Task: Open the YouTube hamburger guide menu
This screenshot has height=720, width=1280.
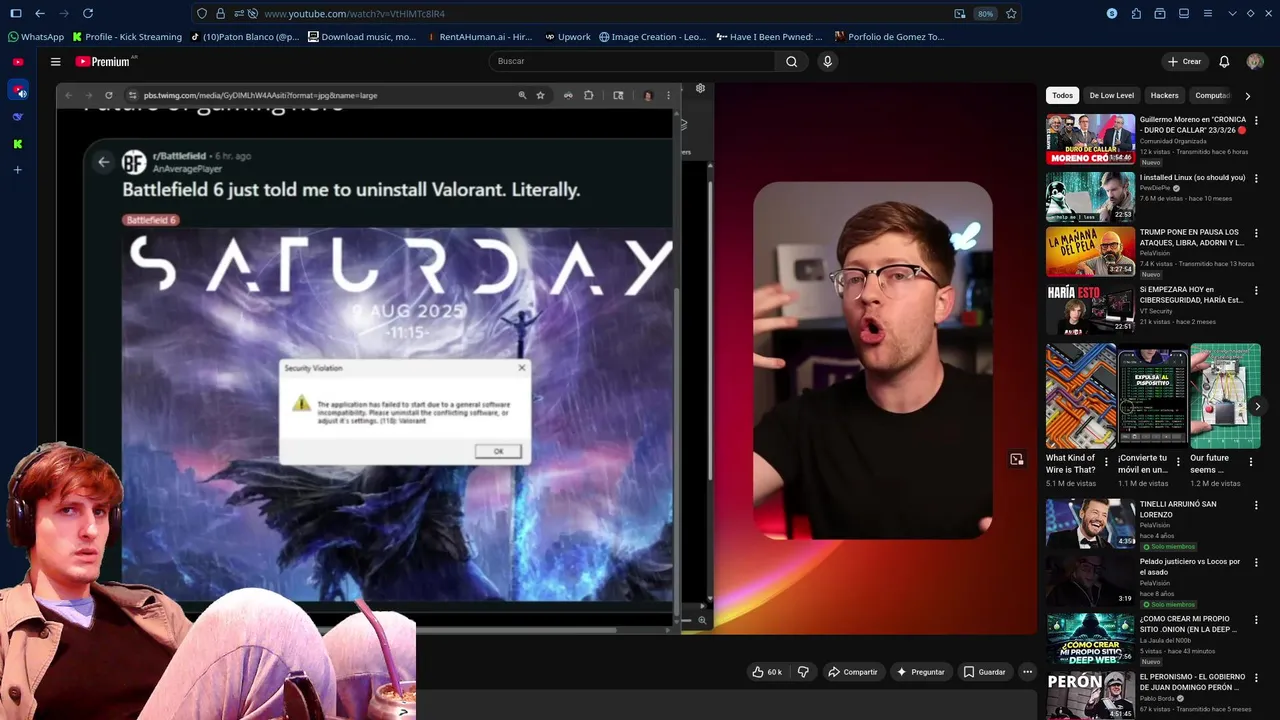Action: (x=56, y=61)
